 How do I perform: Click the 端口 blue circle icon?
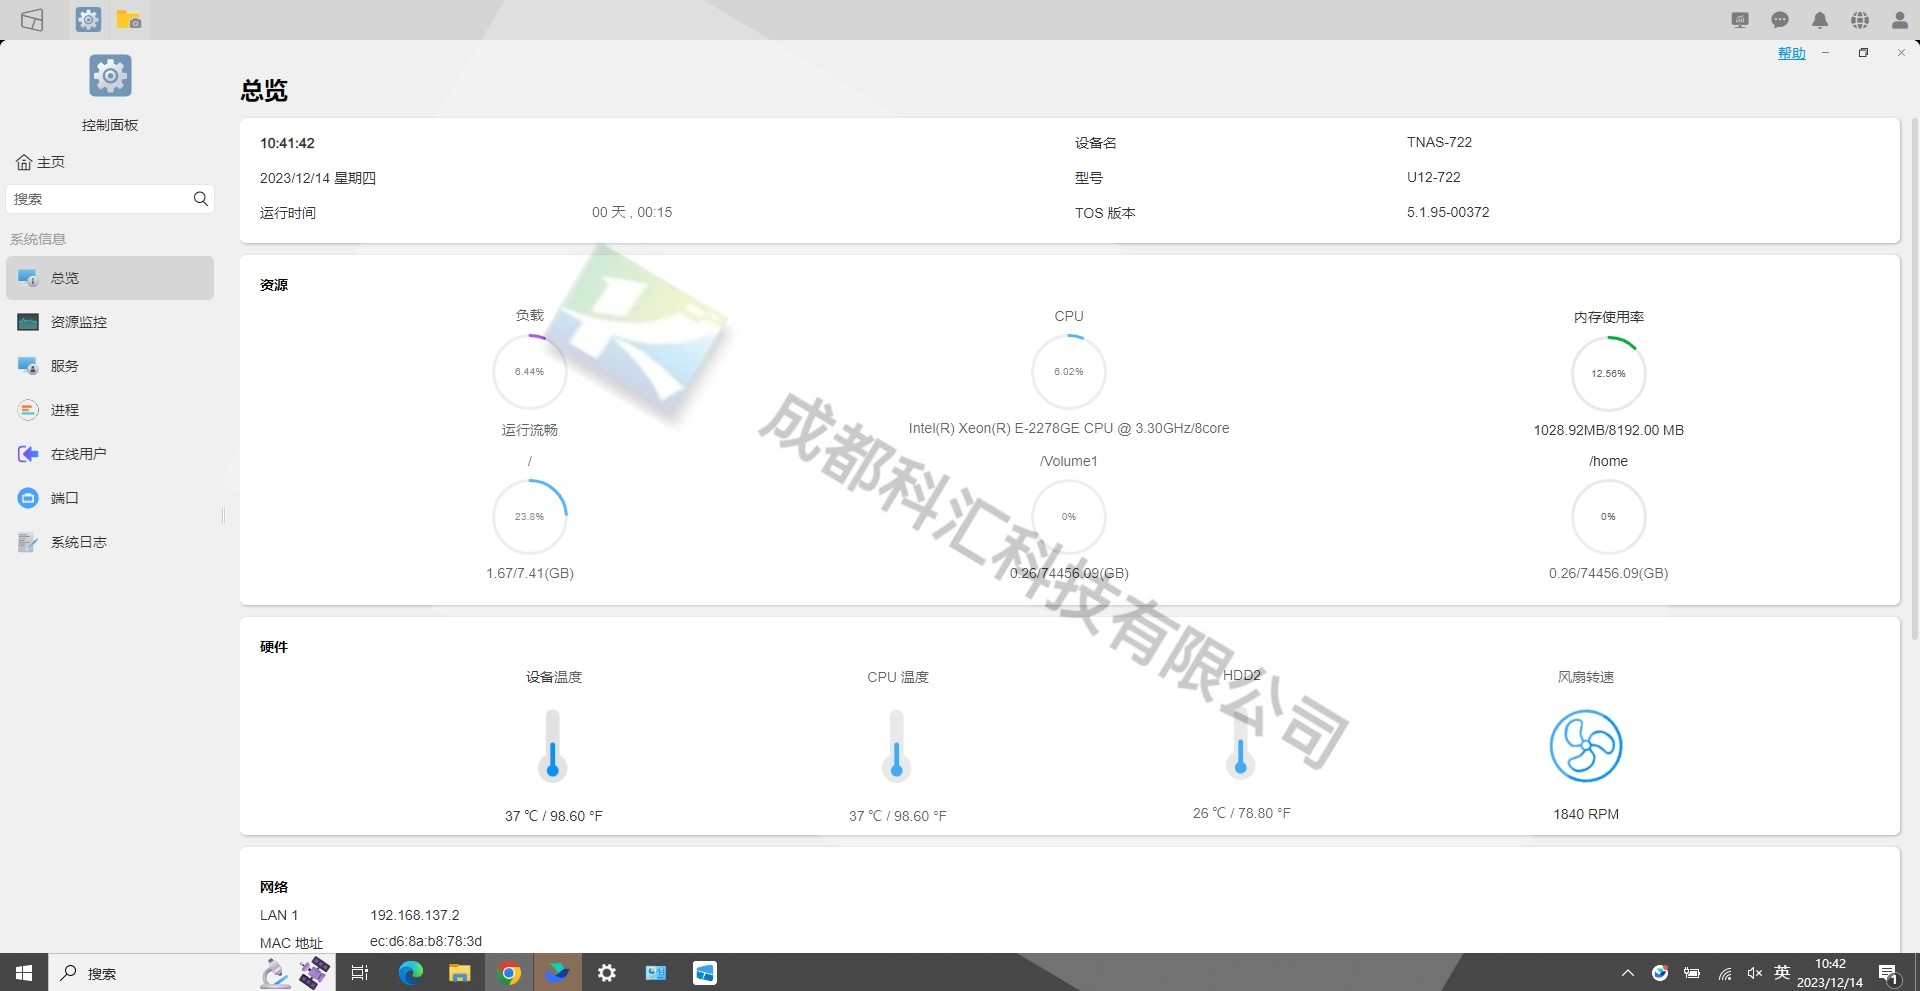point(28,498)
